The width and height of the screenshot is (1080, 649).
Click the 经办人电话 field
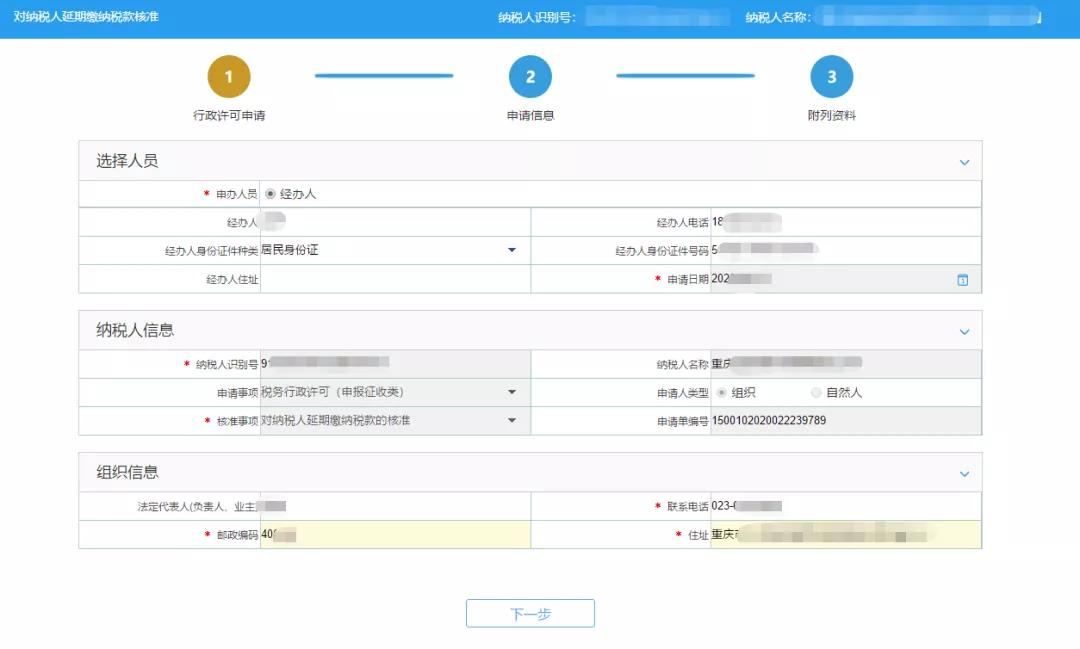pos(845,222)
